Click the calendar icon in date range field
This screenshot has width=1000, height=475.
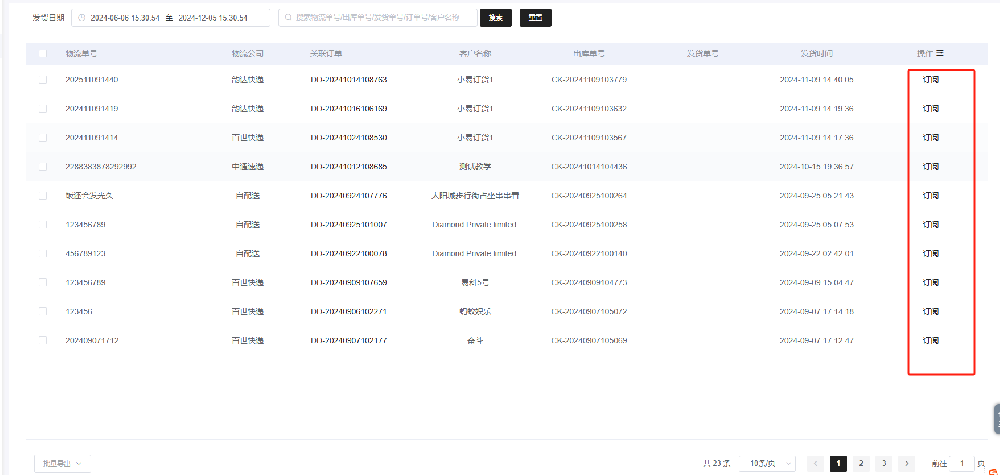(x=81, y=18)
